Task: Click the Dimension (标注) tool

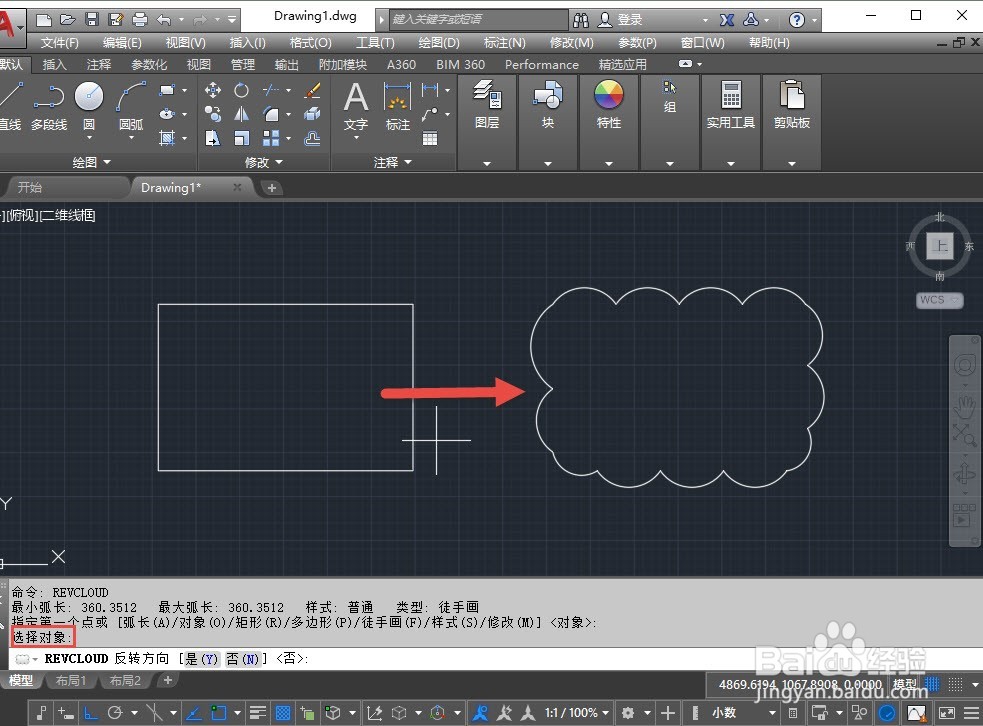Action: (397, 105)
